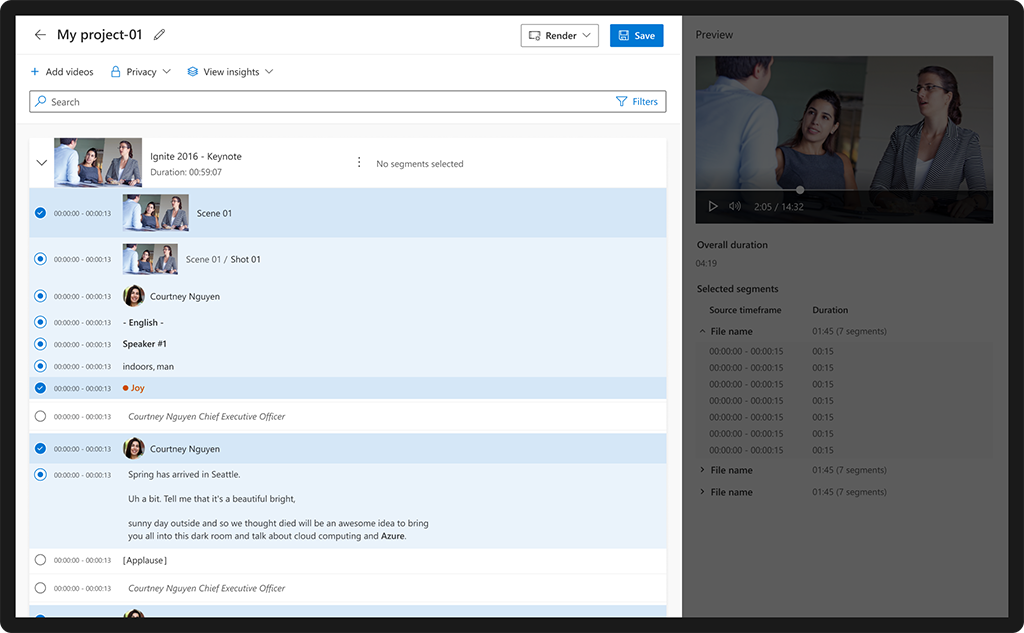Click the View insights layers icon
Screen dimensions: 1024x633
(x=192, y=71)
